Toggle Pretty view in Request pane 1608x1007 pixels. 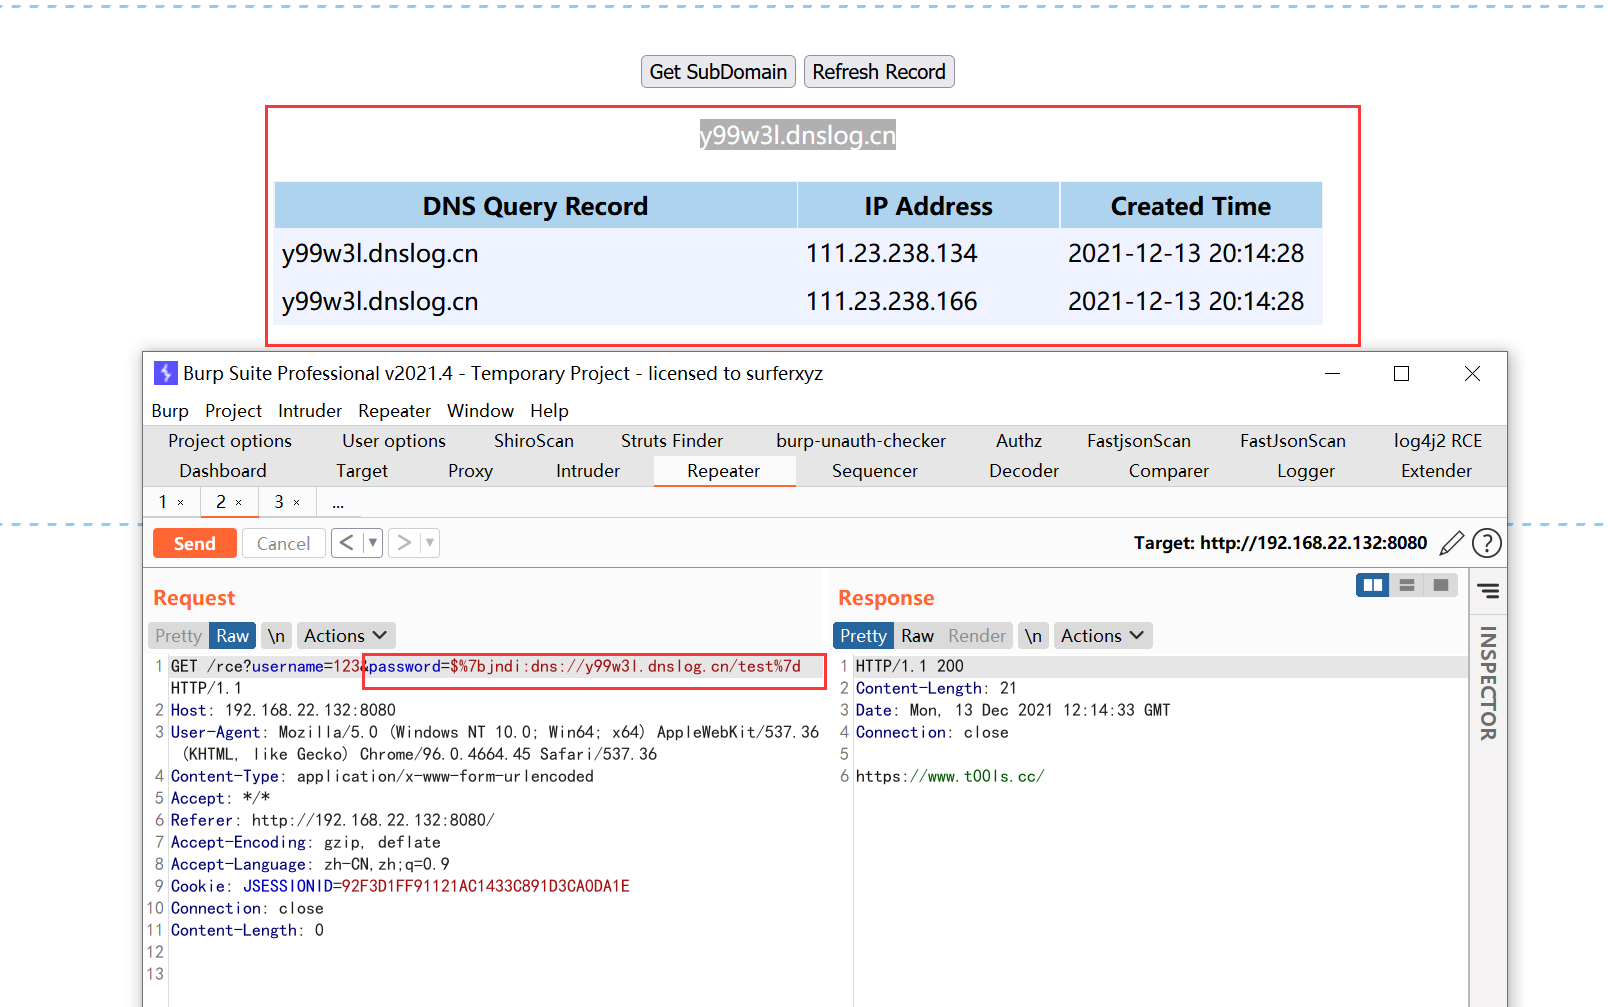[179, 636]
